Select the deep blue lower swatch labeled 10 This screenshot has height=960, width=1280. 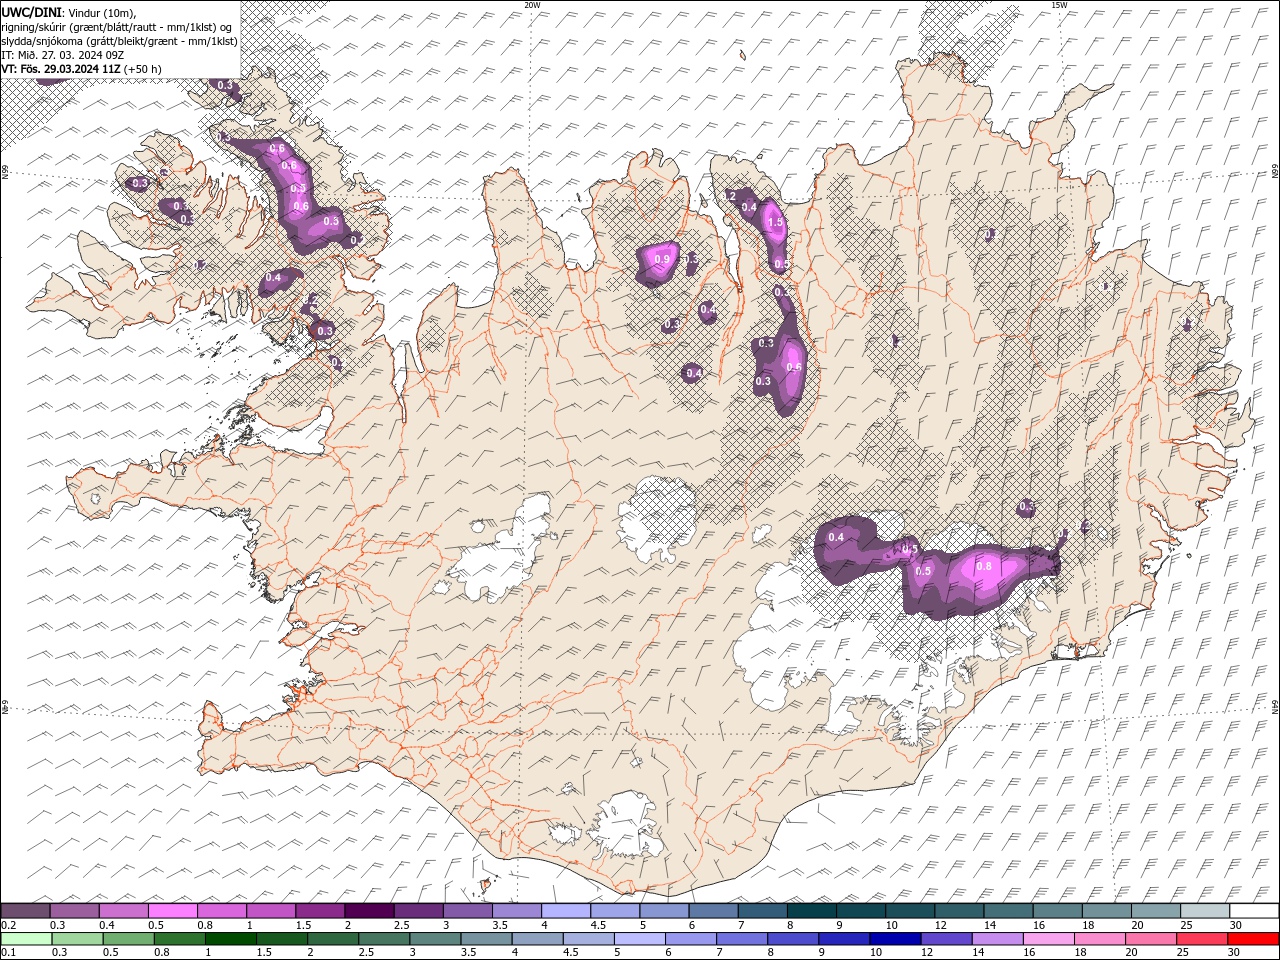pos(894,939)
